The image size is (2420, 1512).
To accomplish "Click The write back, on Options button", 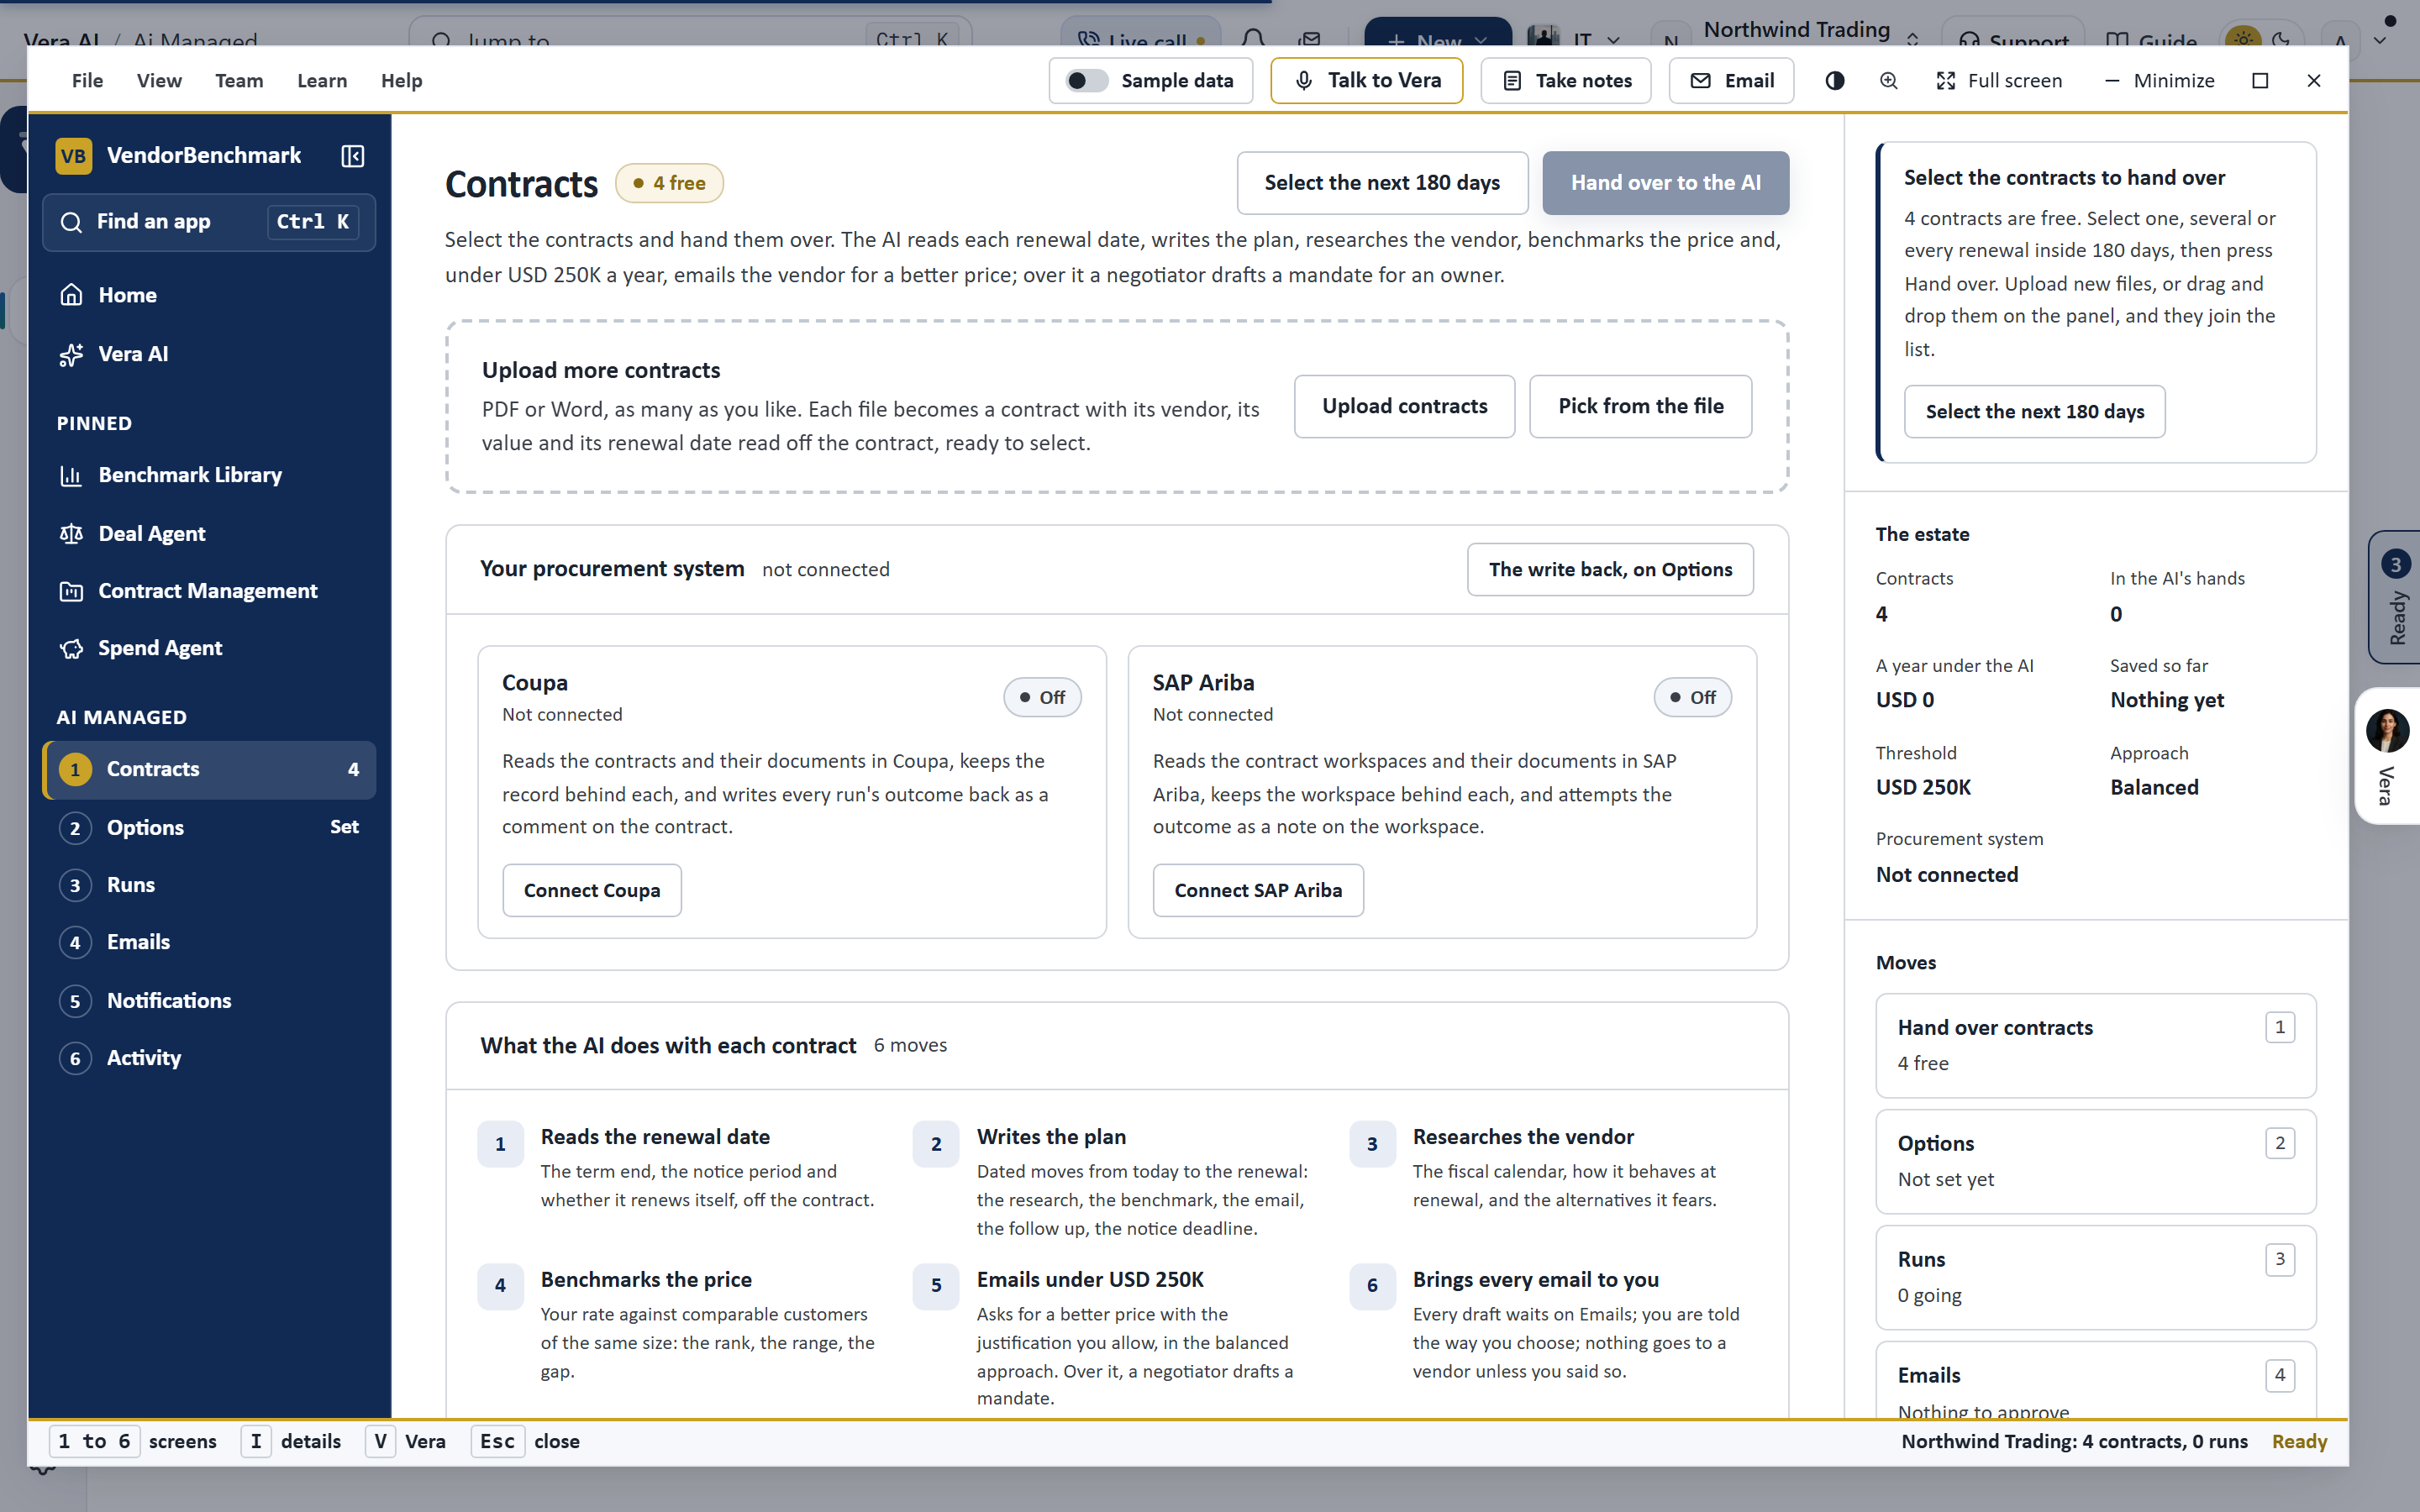I will (x=1610, y=569).
